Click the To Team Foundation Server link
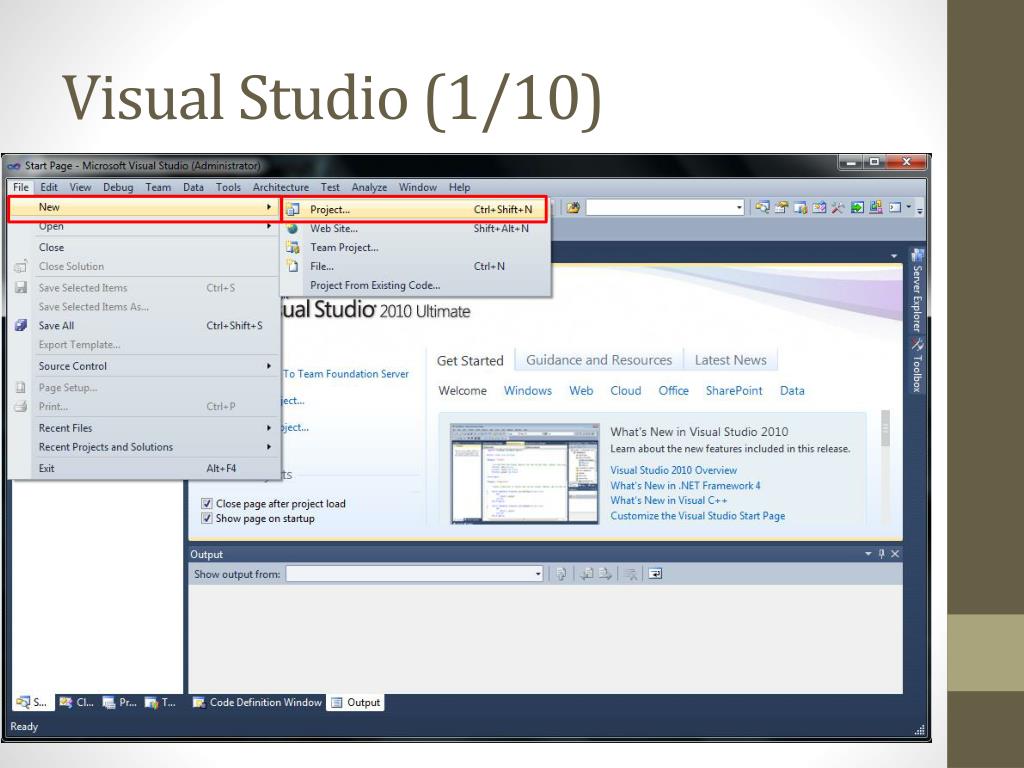 pyautogui.click(x=346, y=374)
